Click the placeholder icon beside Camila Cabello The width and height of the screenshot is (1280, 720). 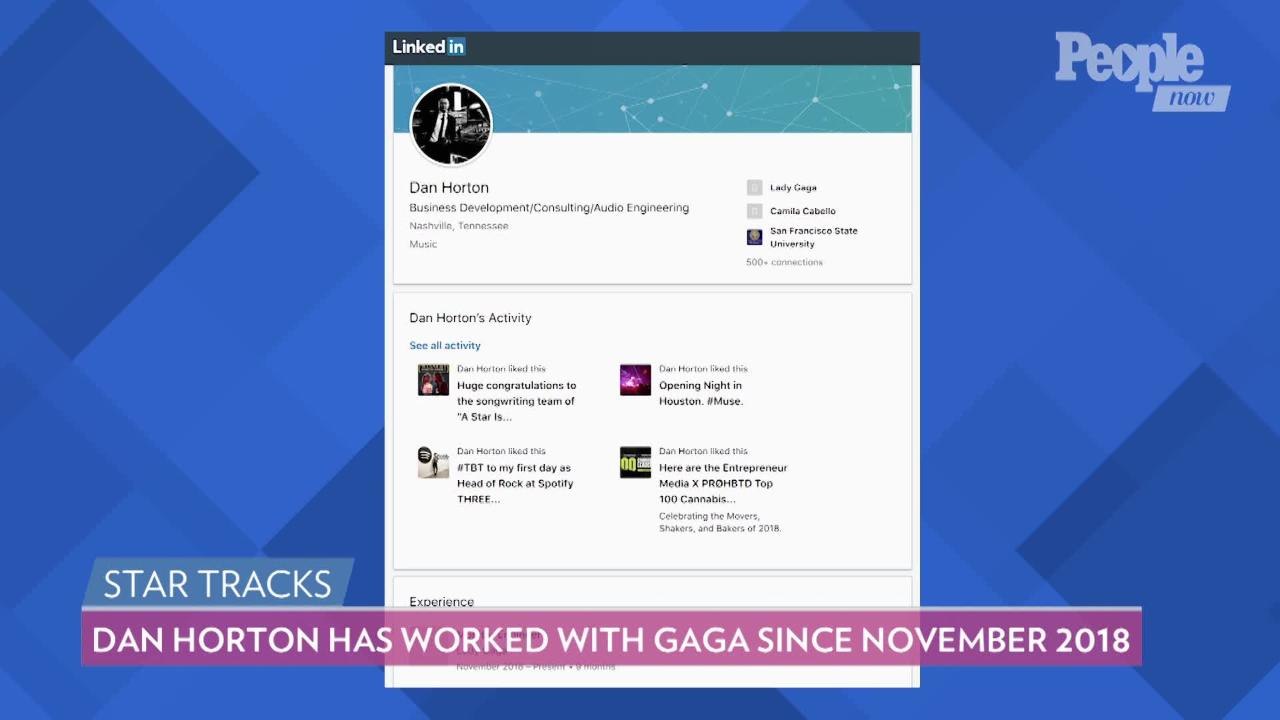[x=754, y=211]
